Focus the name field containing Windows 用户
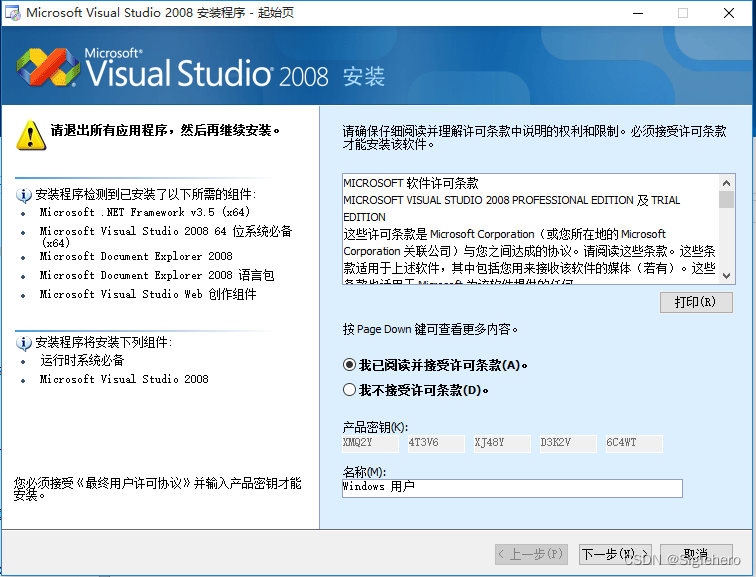Screen dimensions: 756x577 [511, 488]
